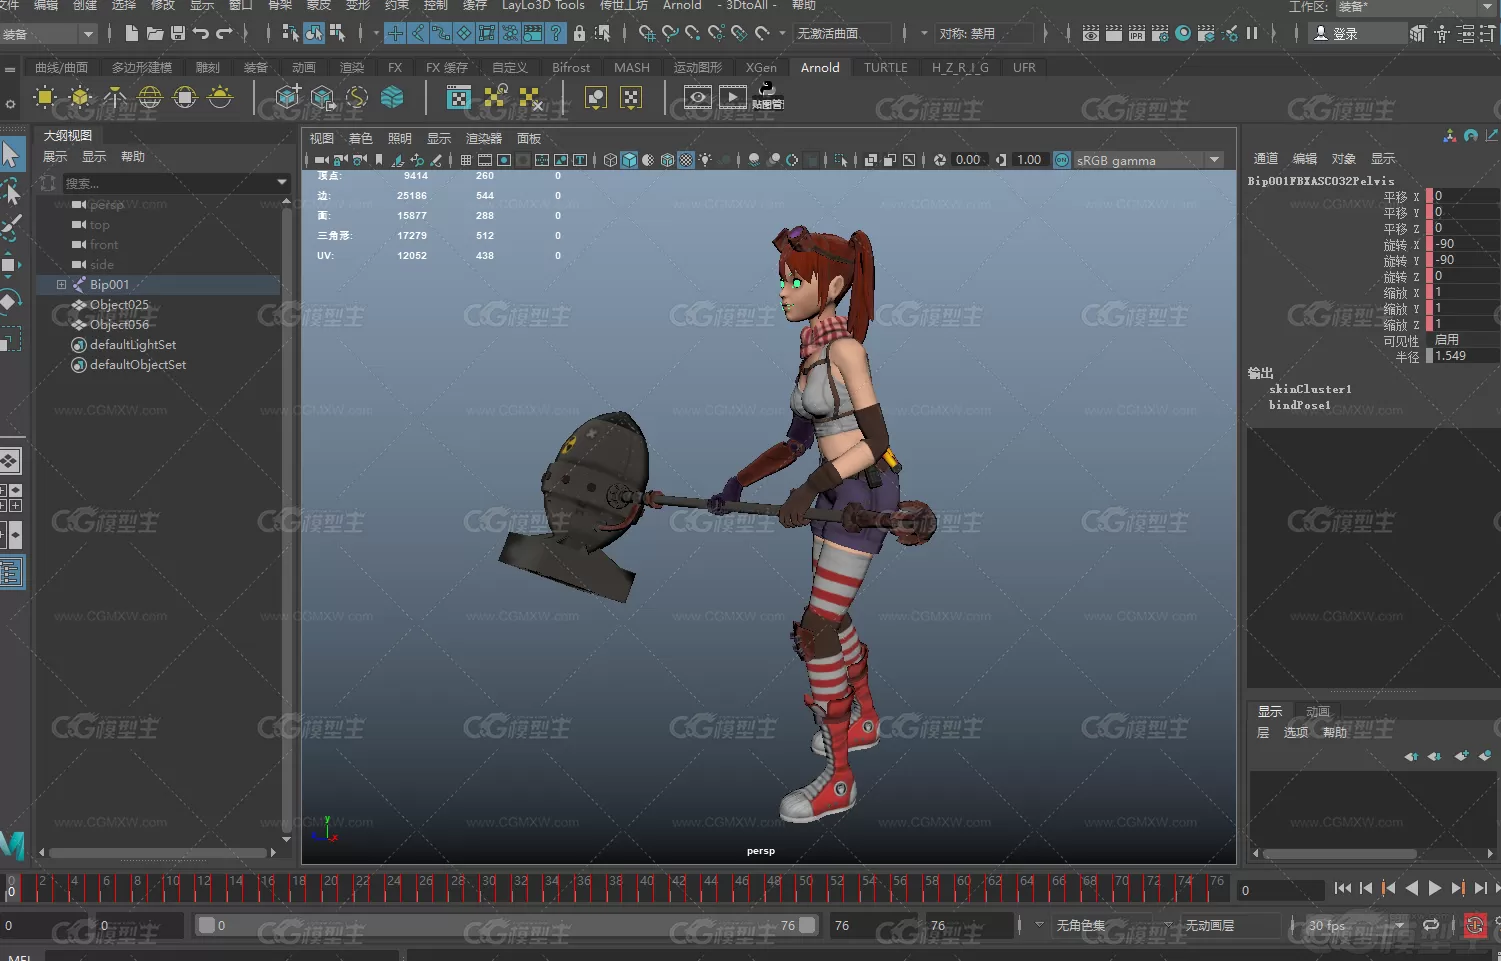Click the Redo arrow icon
This screenshot has width=1501, height=961.
224,33
